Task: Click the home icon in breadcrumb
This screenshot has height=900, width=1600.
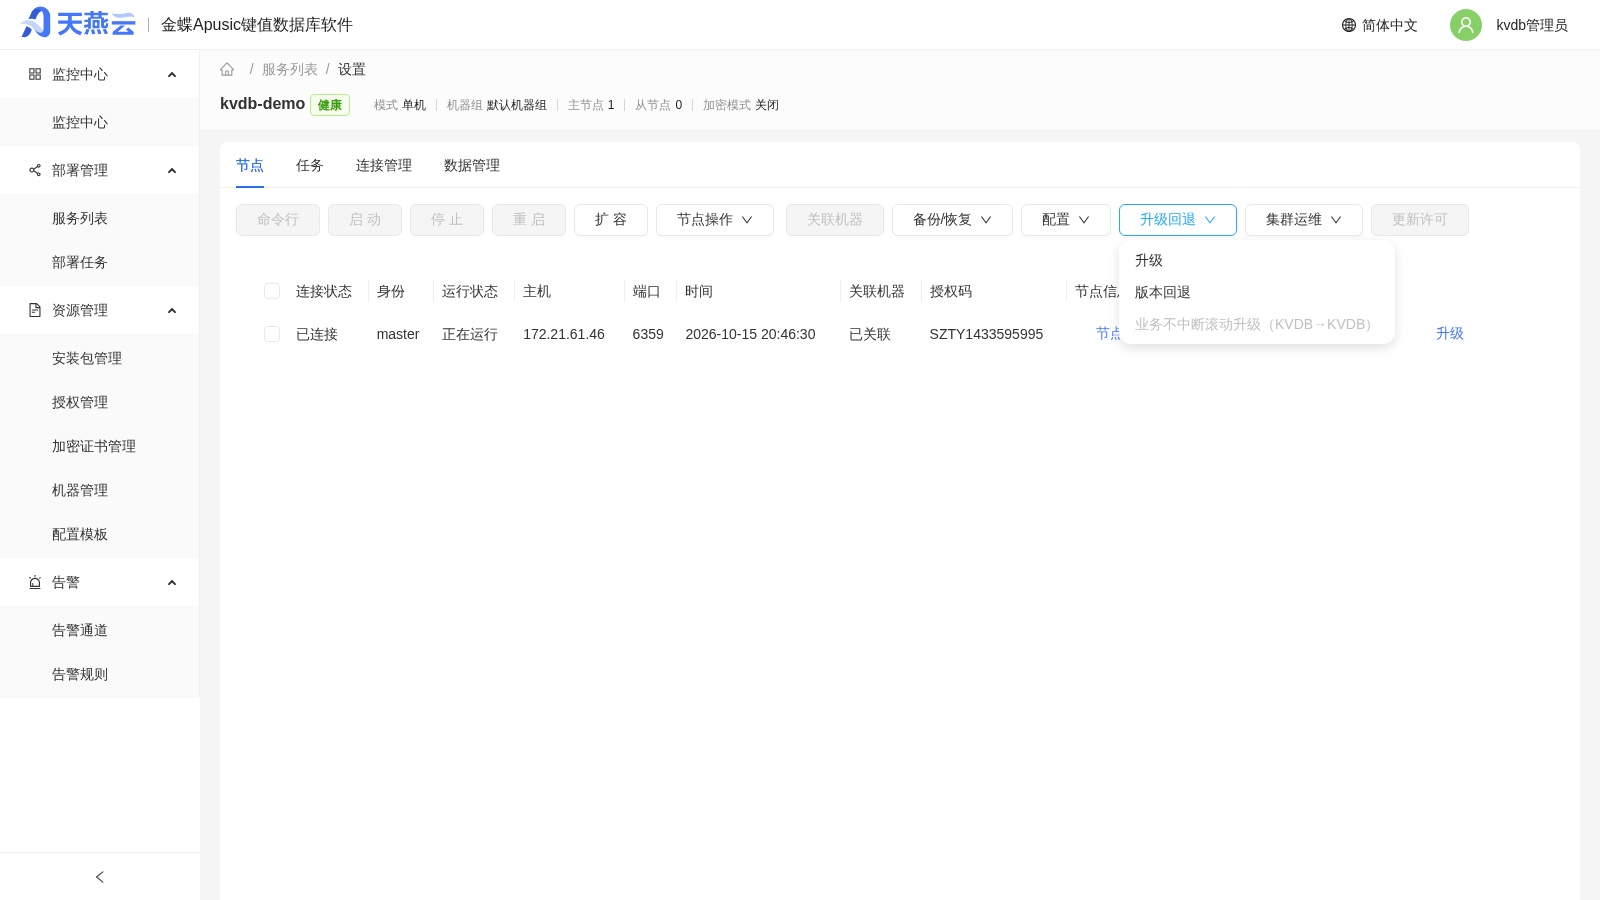Action: pyautogui.click(x=227, y=69)
